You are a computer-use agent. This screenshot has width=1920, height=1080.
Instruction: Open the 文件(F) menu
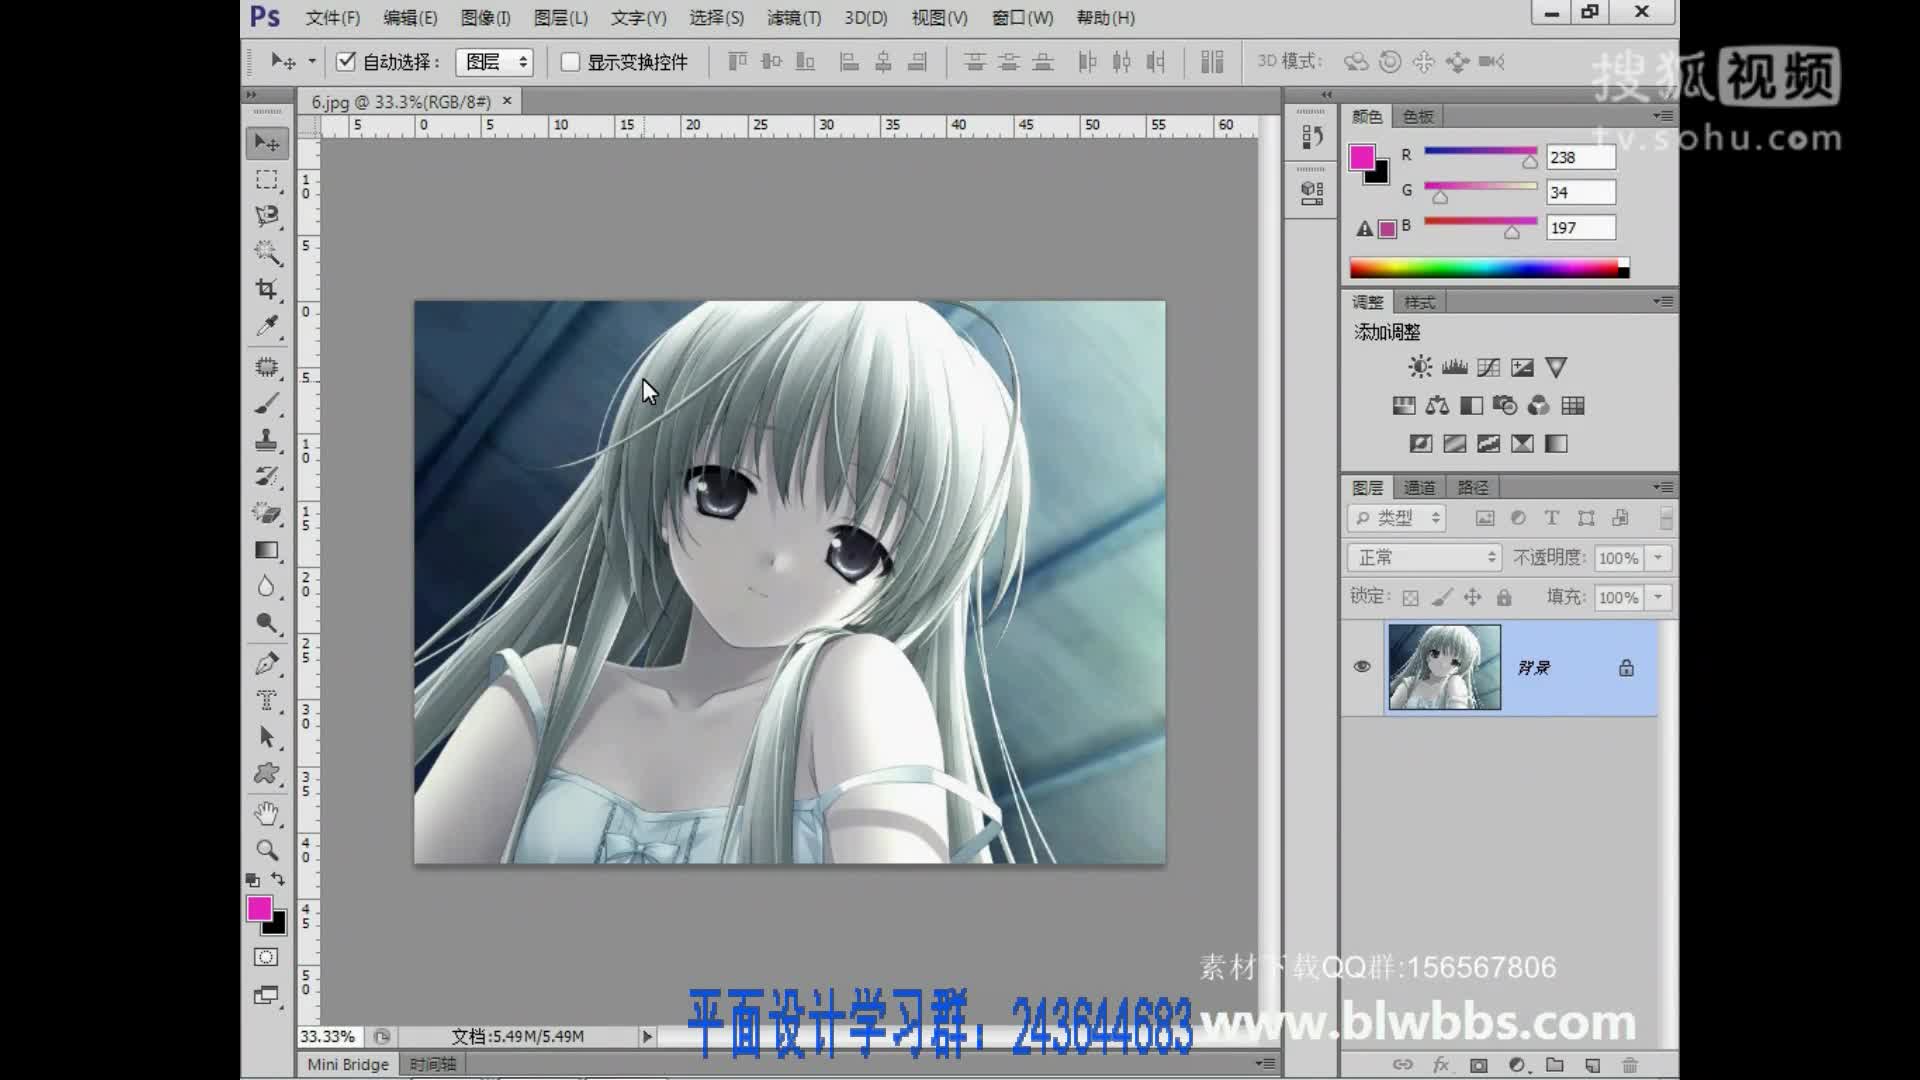[332, 18]
